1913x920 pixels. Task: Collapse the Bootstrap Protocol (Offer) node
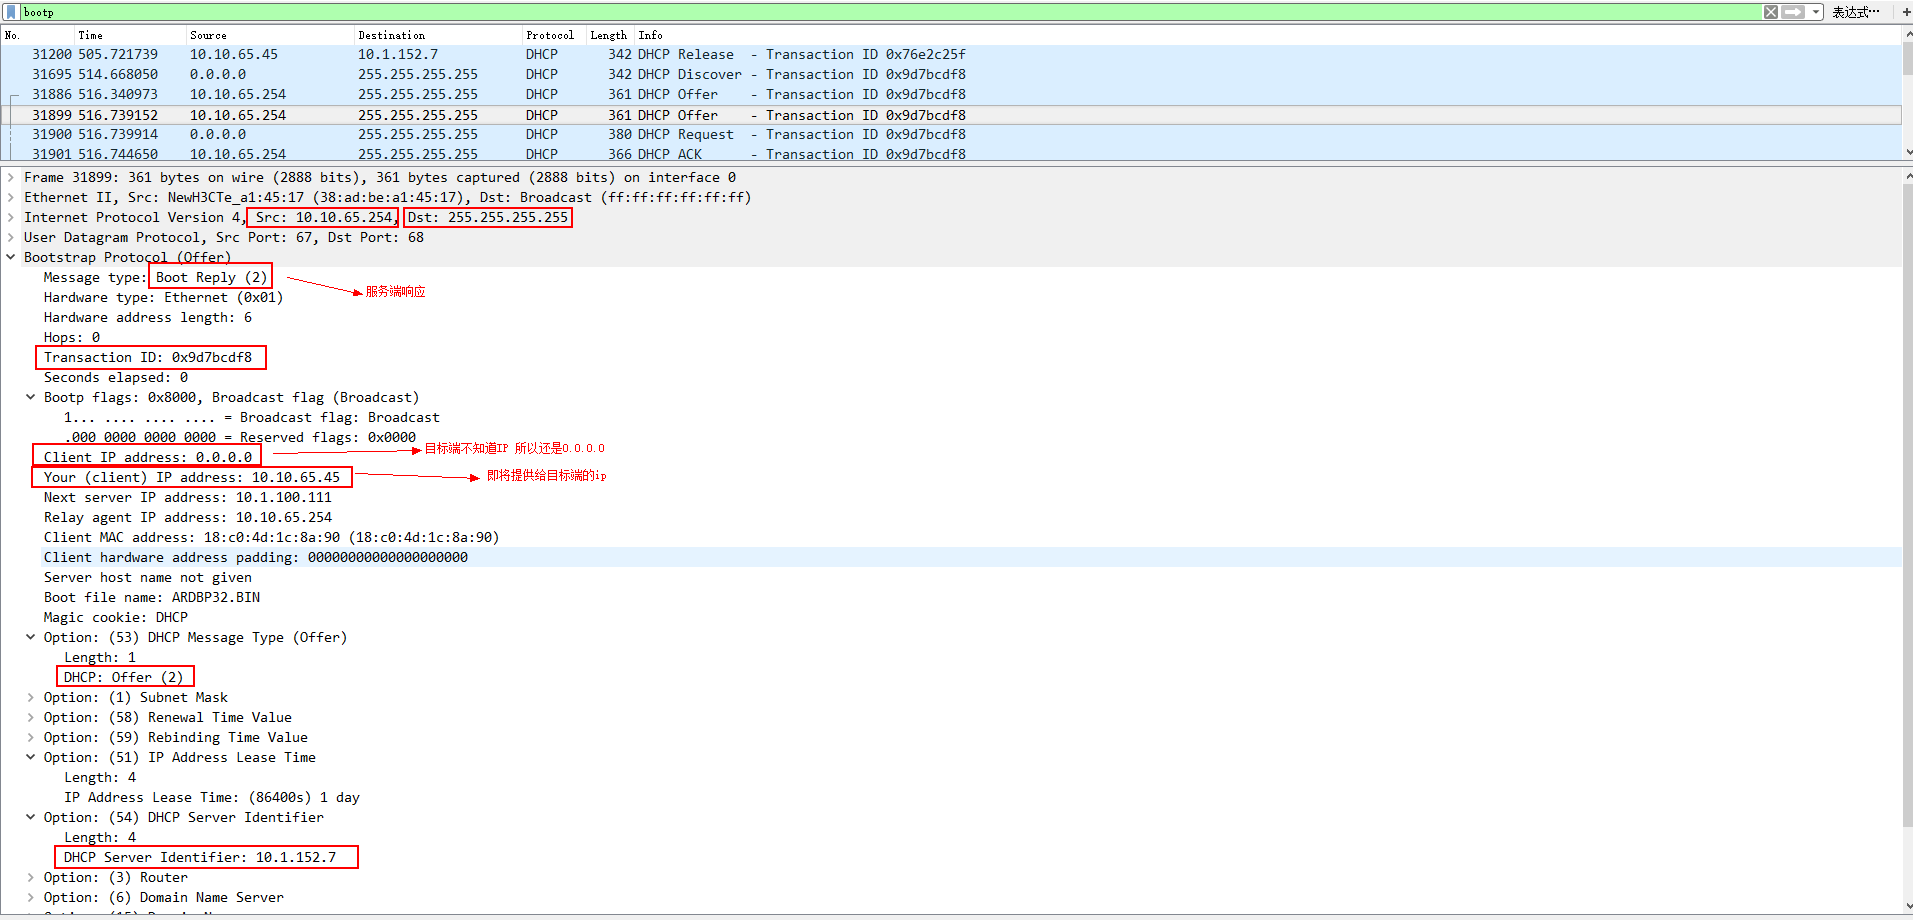11,258
